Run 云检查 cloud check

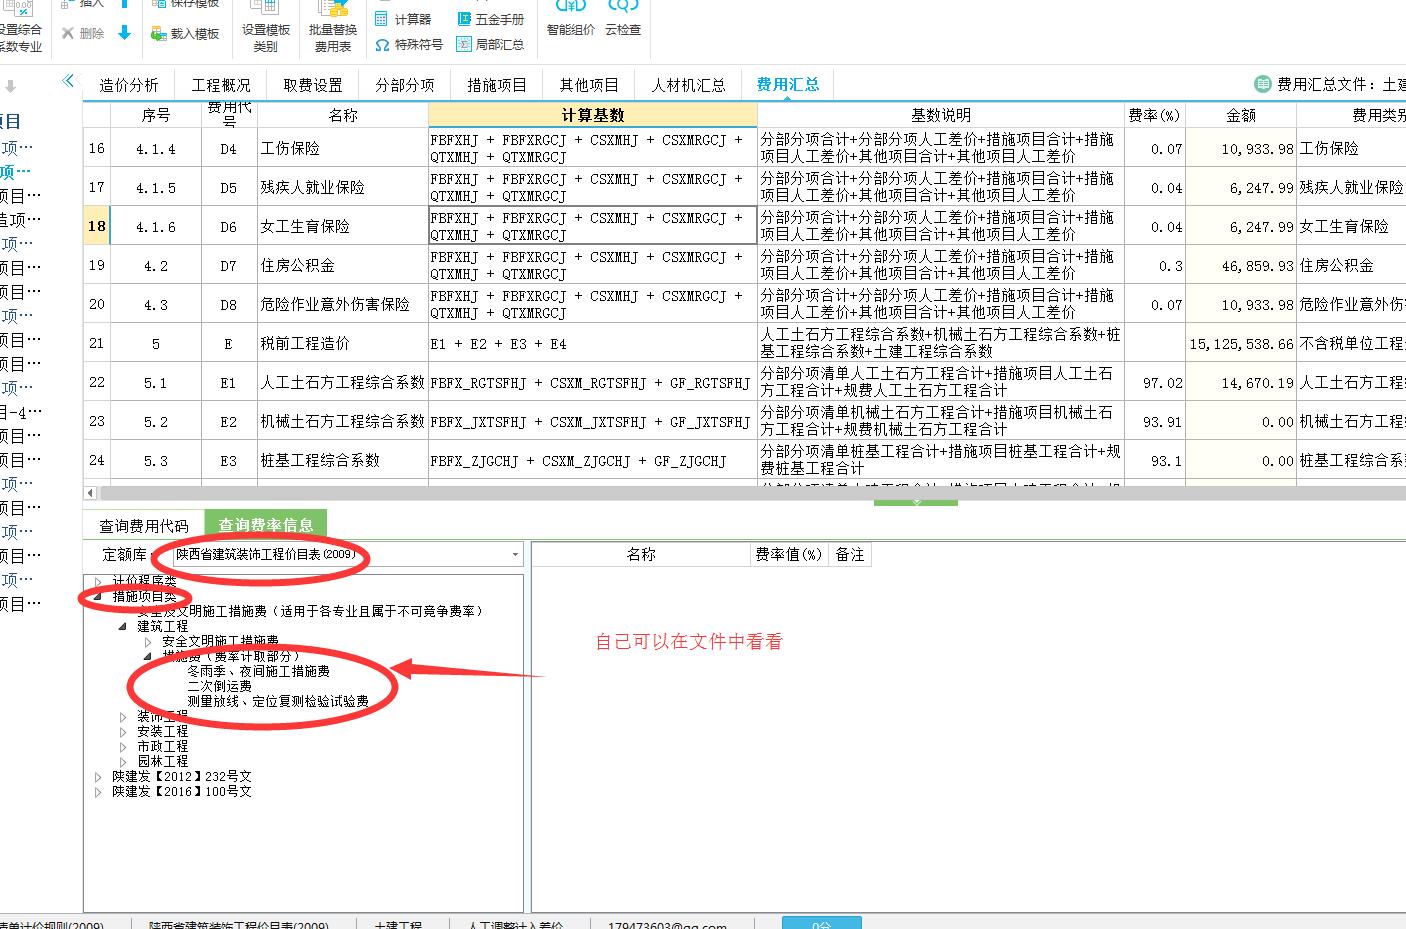[622, 20]
